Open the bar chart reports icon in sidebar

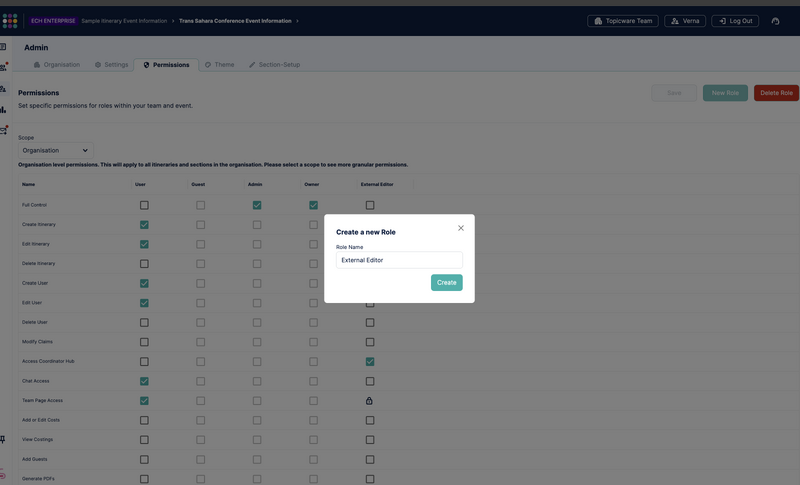point(3,110)
